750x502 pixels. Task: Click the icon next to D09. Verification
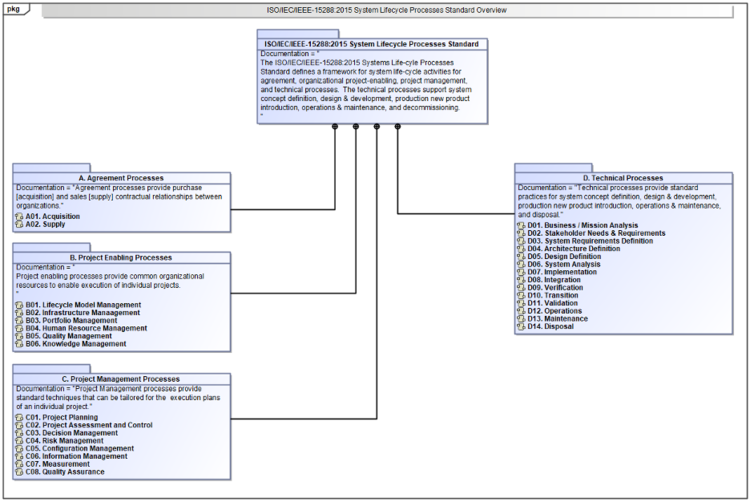click(x=521, y=288)
